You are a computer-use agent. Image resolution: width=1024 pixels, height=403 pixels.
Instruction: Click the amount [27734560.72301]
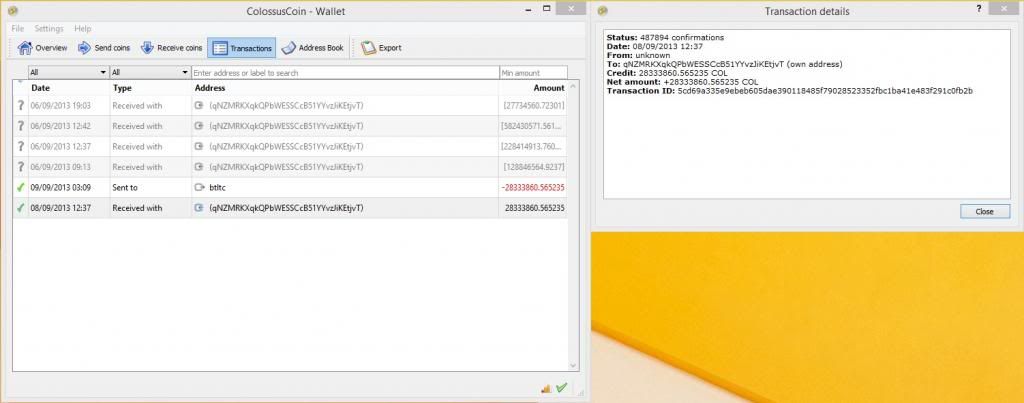point(534,105)
